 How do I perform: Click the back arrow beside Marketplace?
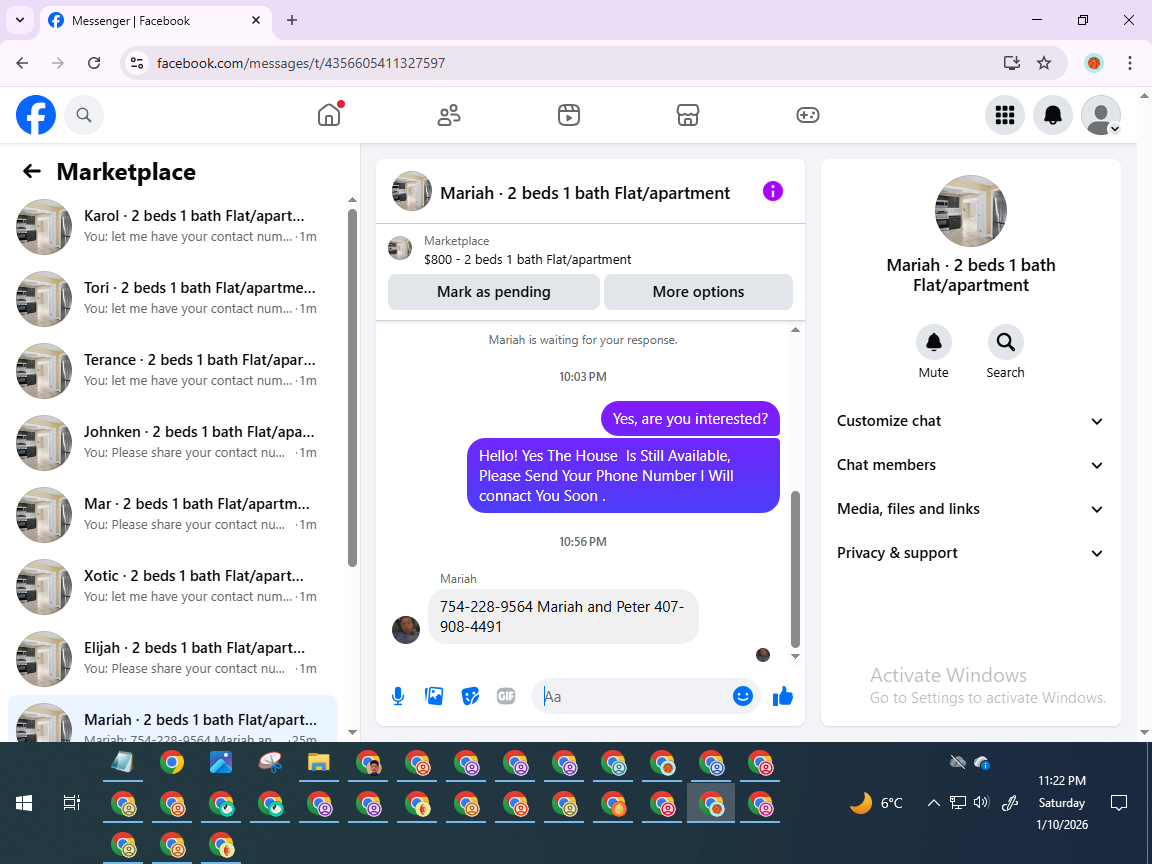coord(32,171)
